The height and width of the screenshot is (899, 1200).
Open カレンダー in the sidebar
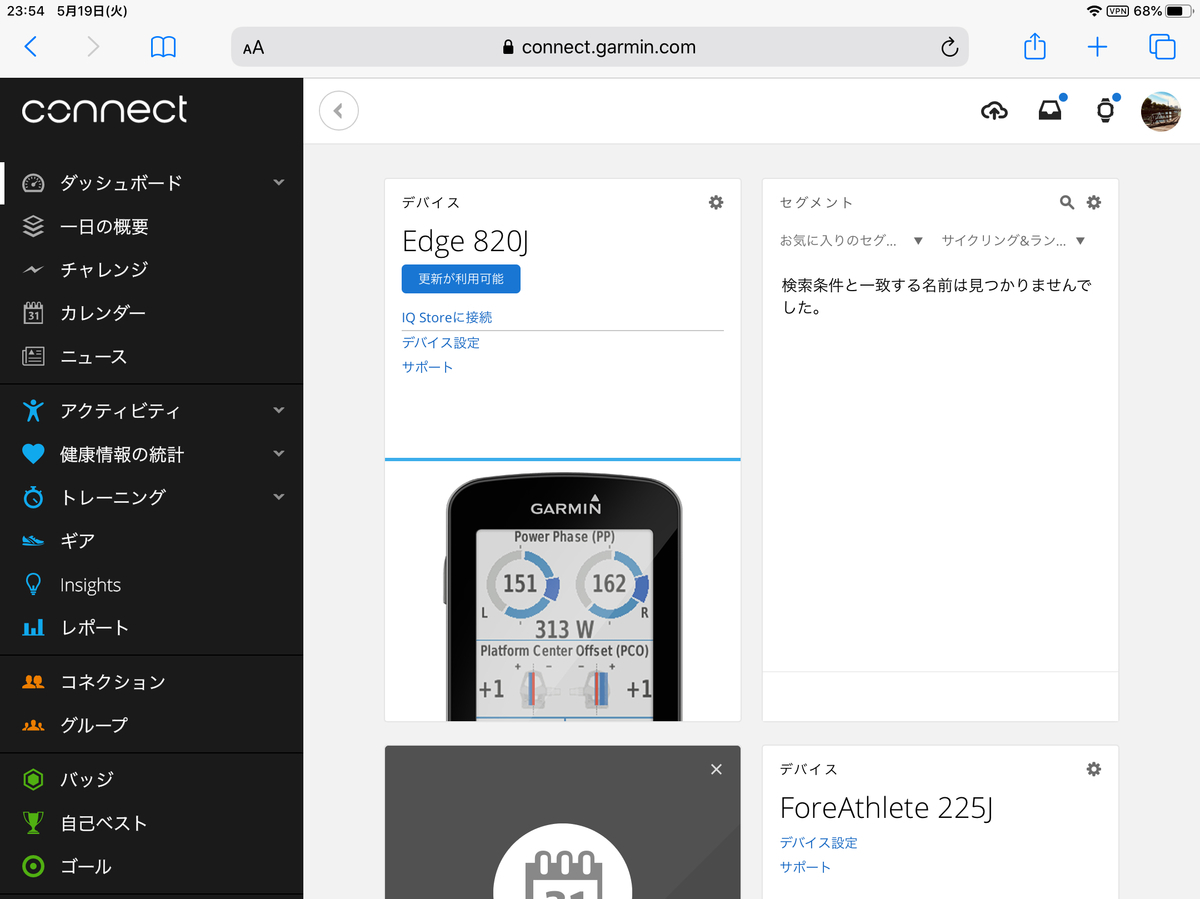[x=103, y=313]
